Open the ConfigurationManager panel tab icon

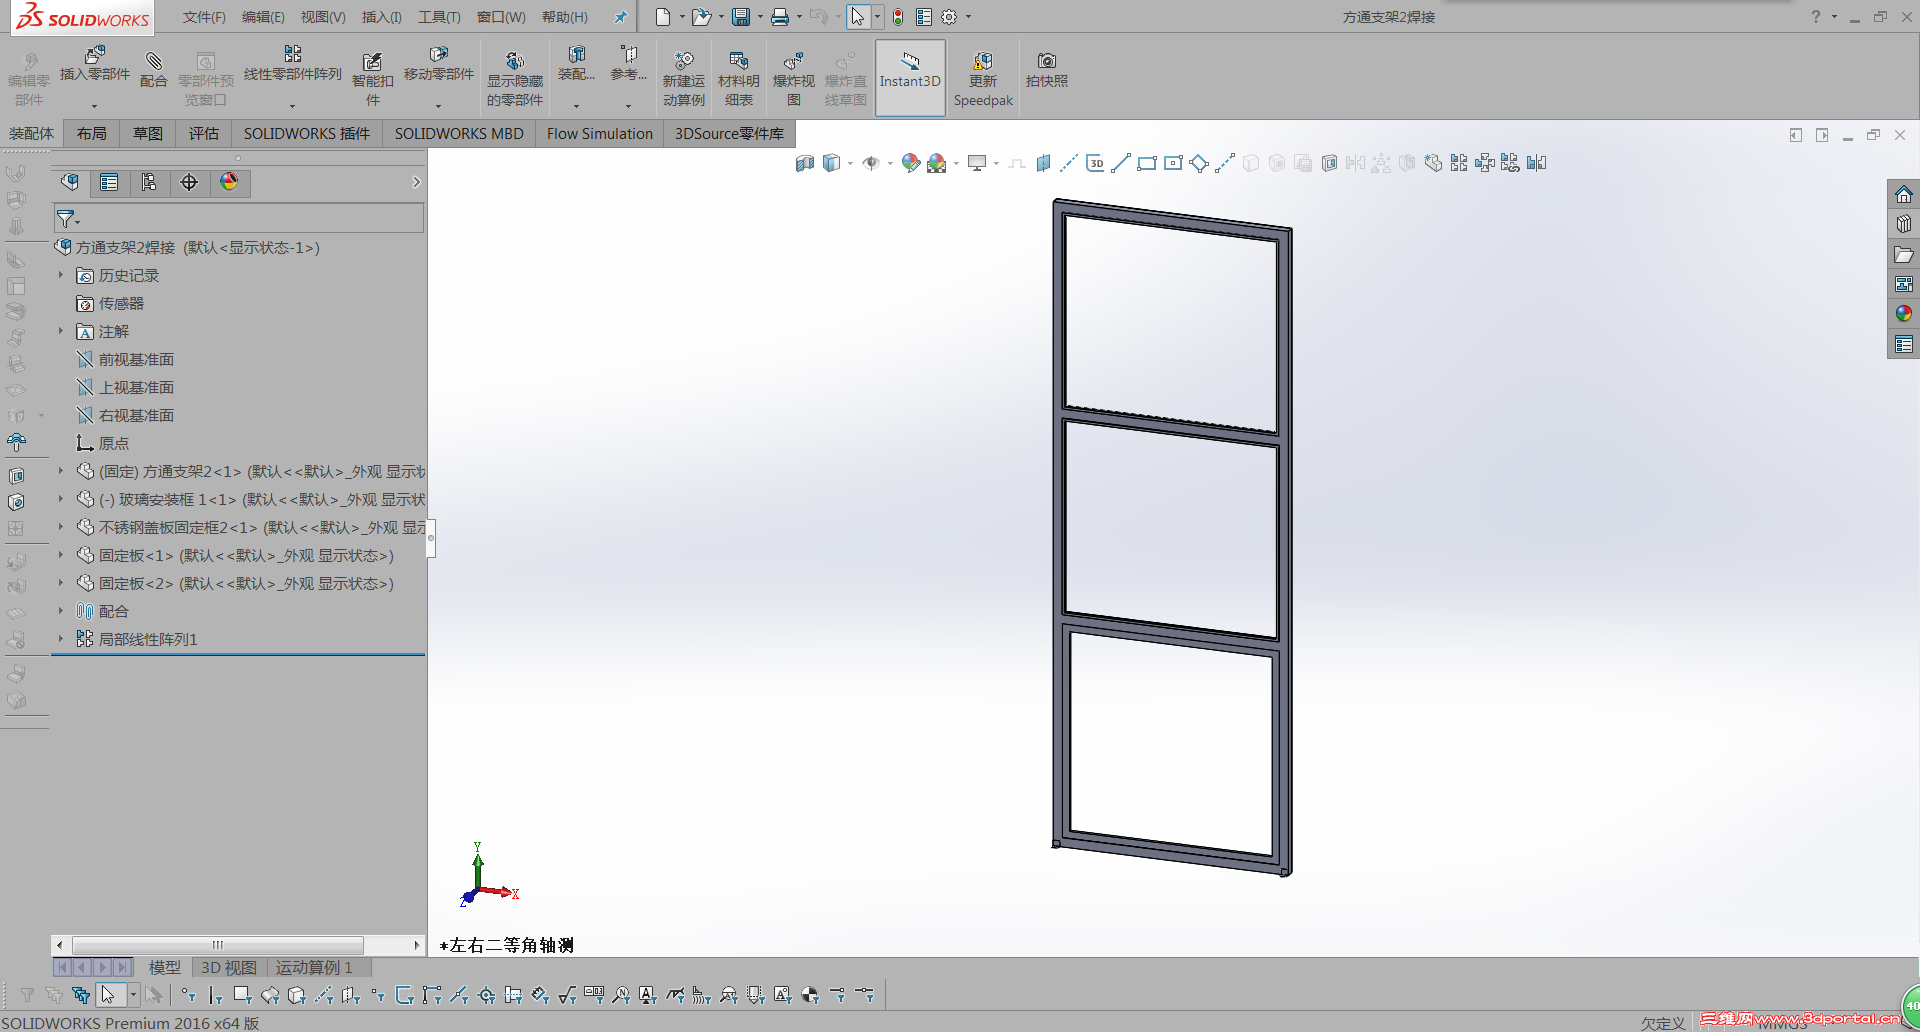coord(149,182)
